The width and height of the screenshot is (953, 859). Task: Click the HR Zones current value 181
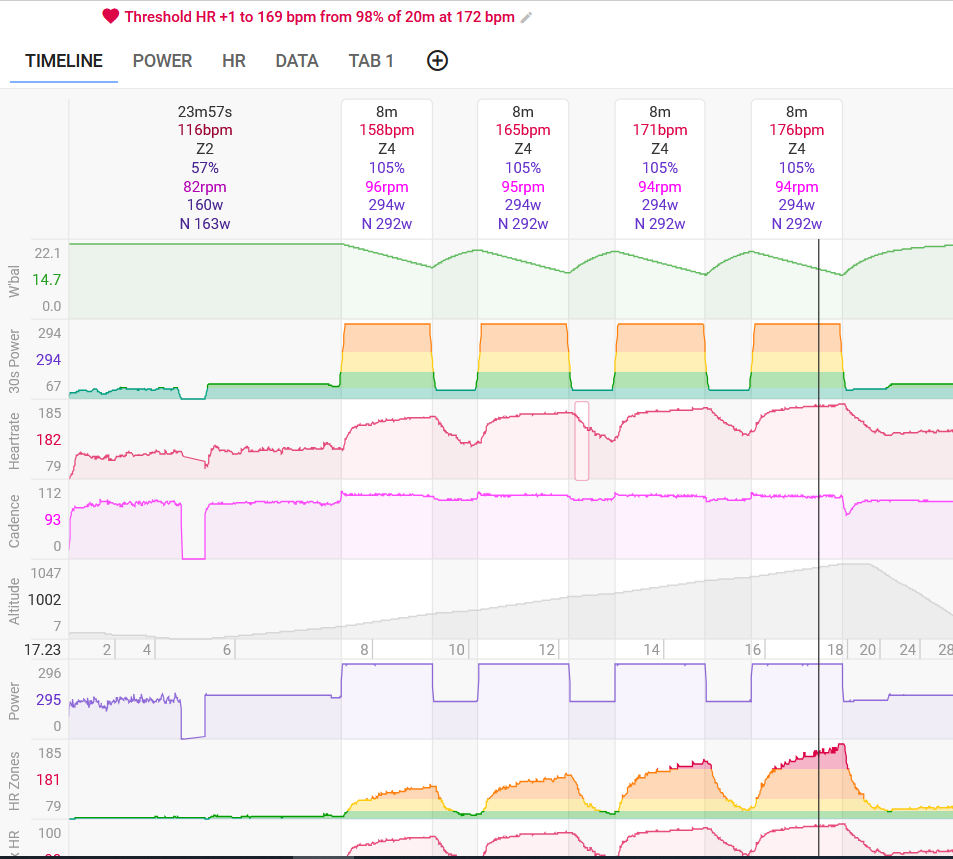[49, 780]
